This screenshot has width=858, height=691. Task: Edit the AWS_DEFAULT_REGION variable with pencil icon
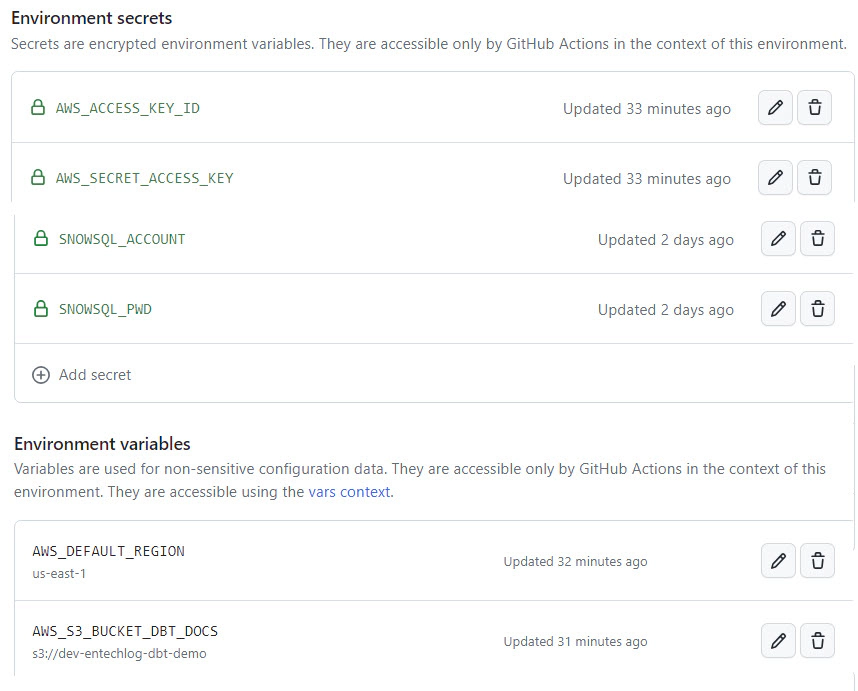[x=778, y=561]
